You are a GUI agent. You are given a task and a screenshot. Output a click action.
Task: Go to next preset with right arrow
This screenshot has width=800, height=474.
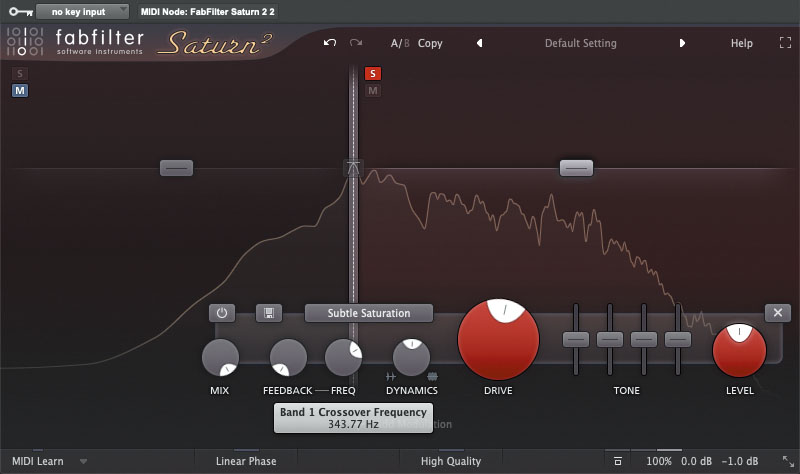point(682,43)
